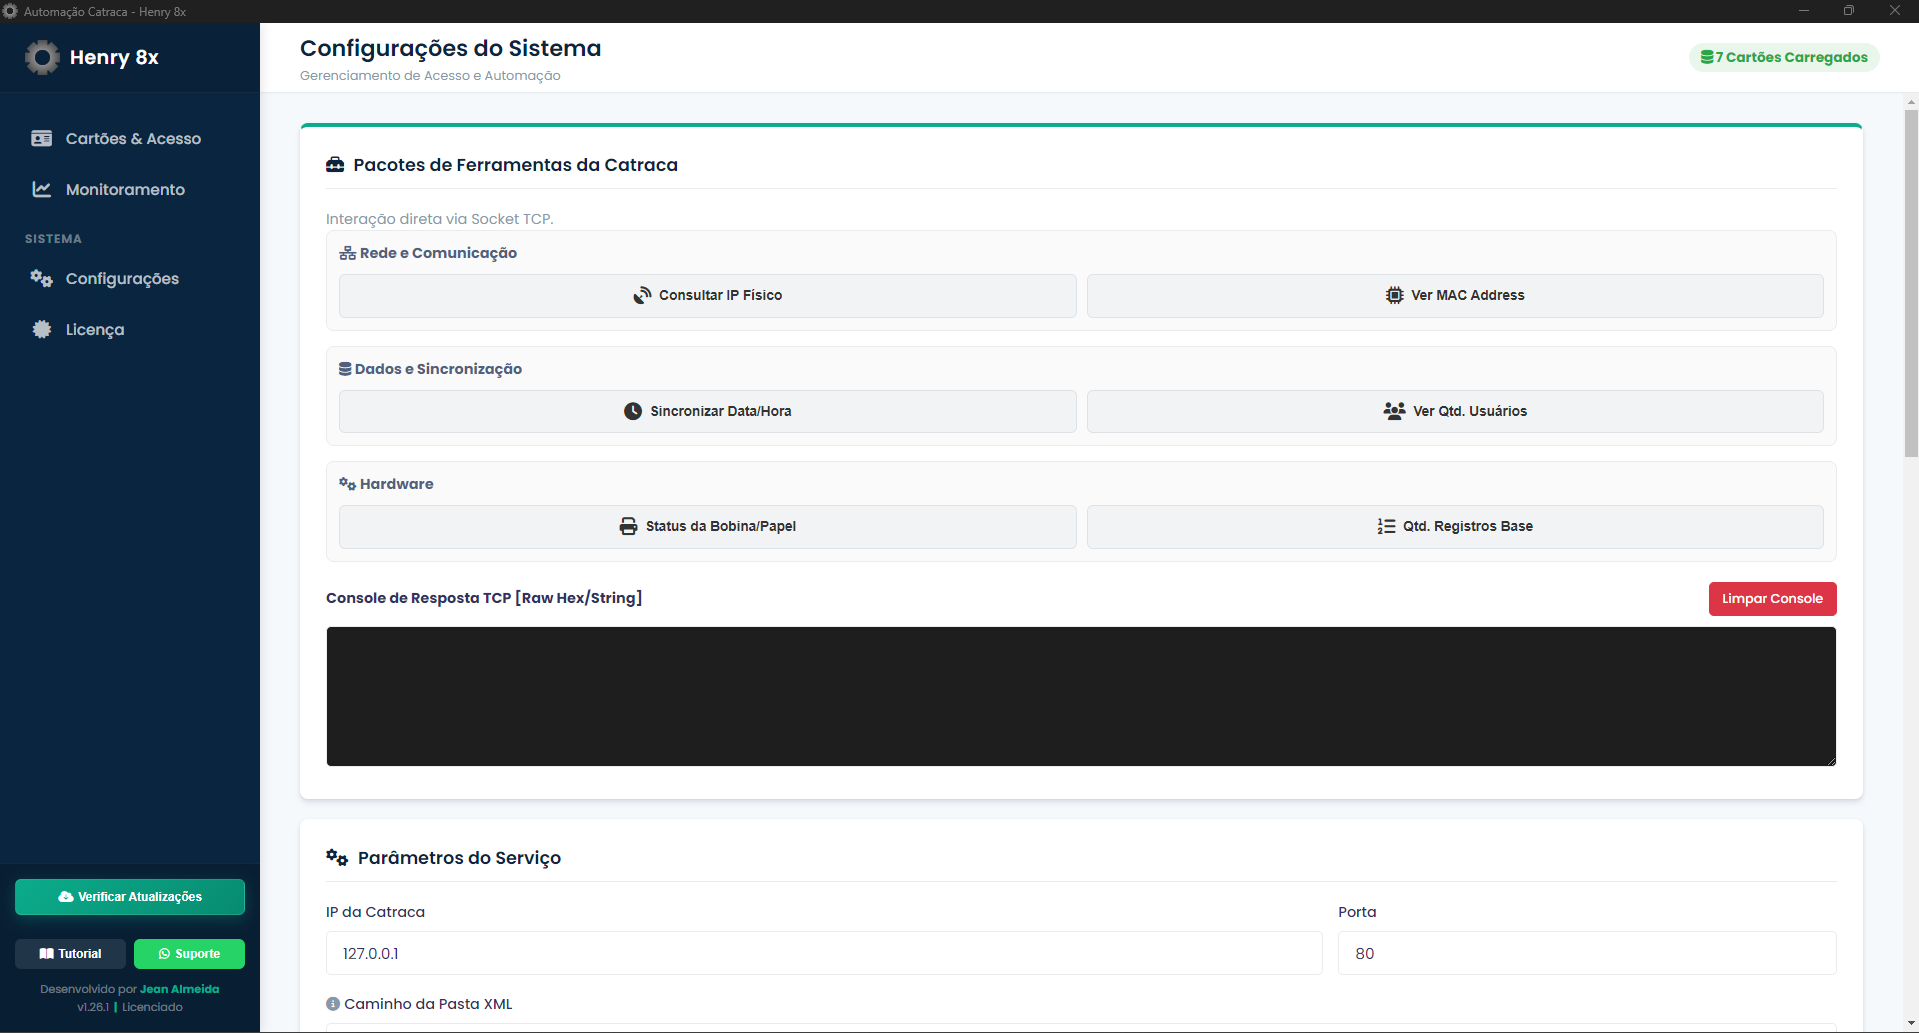This screenshot has height=1033, width=1919.
Task: Click the Limpar Console button
Action: [x=1772, y=599]
